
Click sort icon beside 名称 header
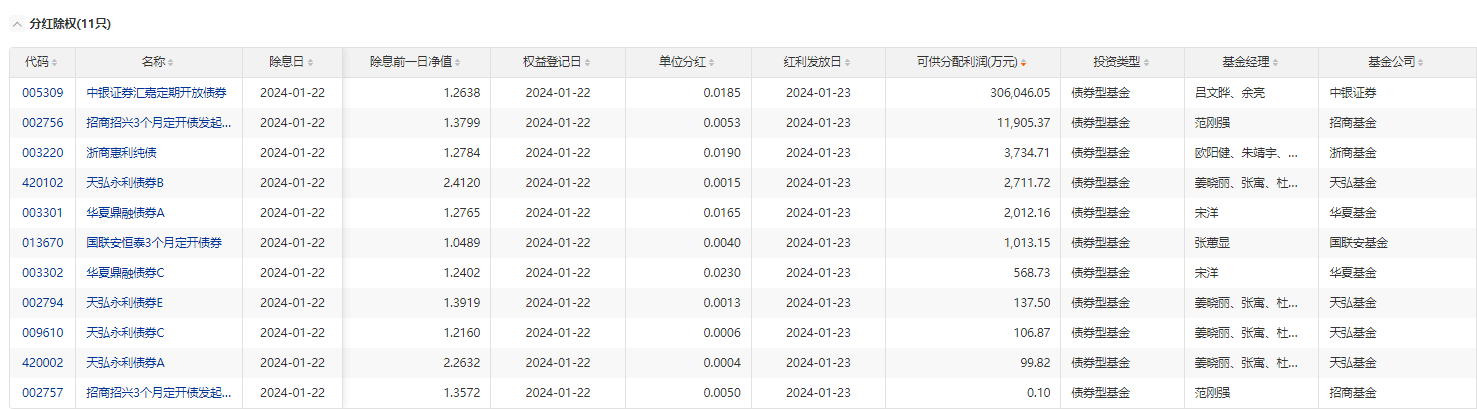[171, 62]
